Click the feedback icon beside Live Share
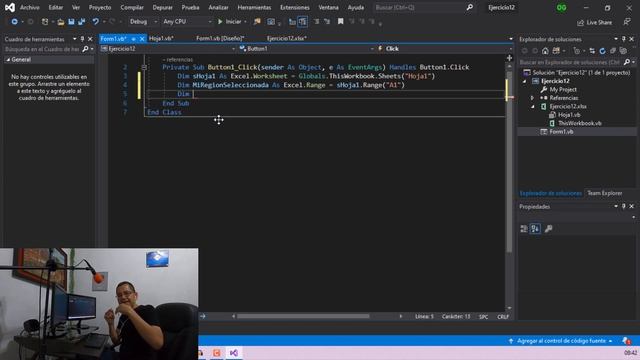 (x=627, y=22)
